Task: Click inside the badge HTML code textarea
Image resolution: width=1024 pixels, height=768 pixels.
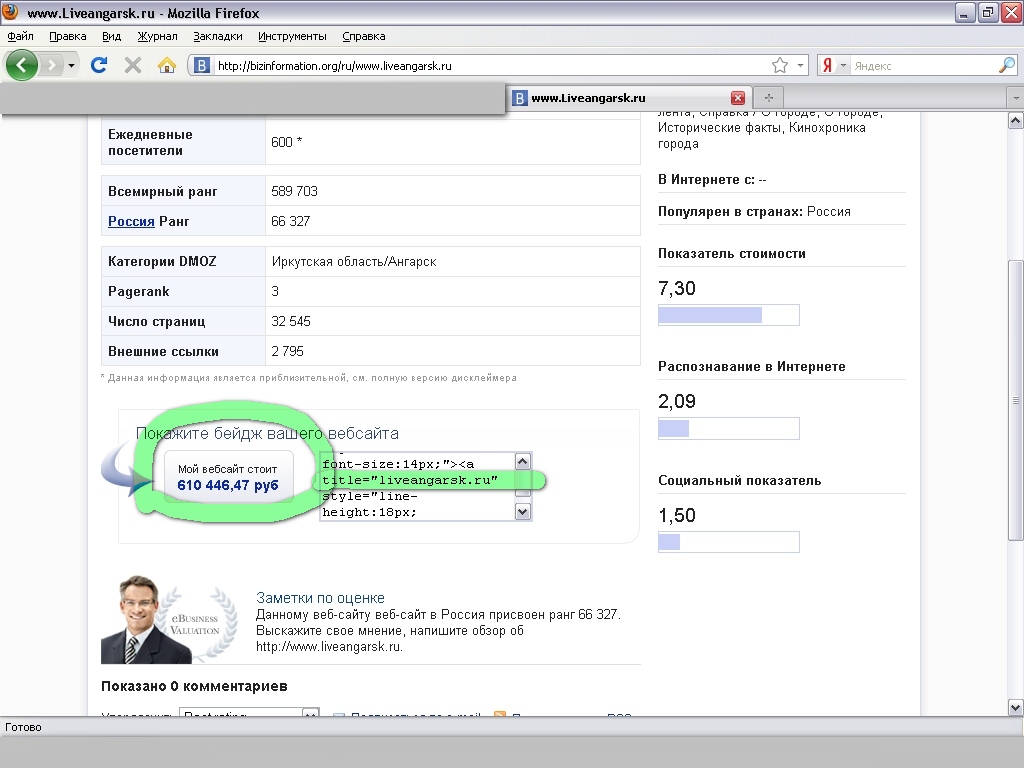Action: pos(418,487)
